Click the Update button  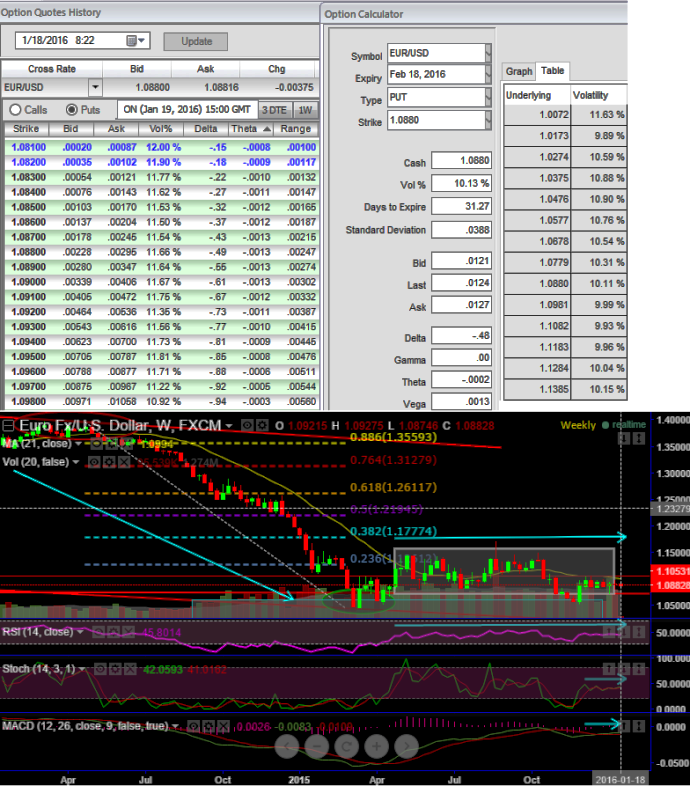195,41
